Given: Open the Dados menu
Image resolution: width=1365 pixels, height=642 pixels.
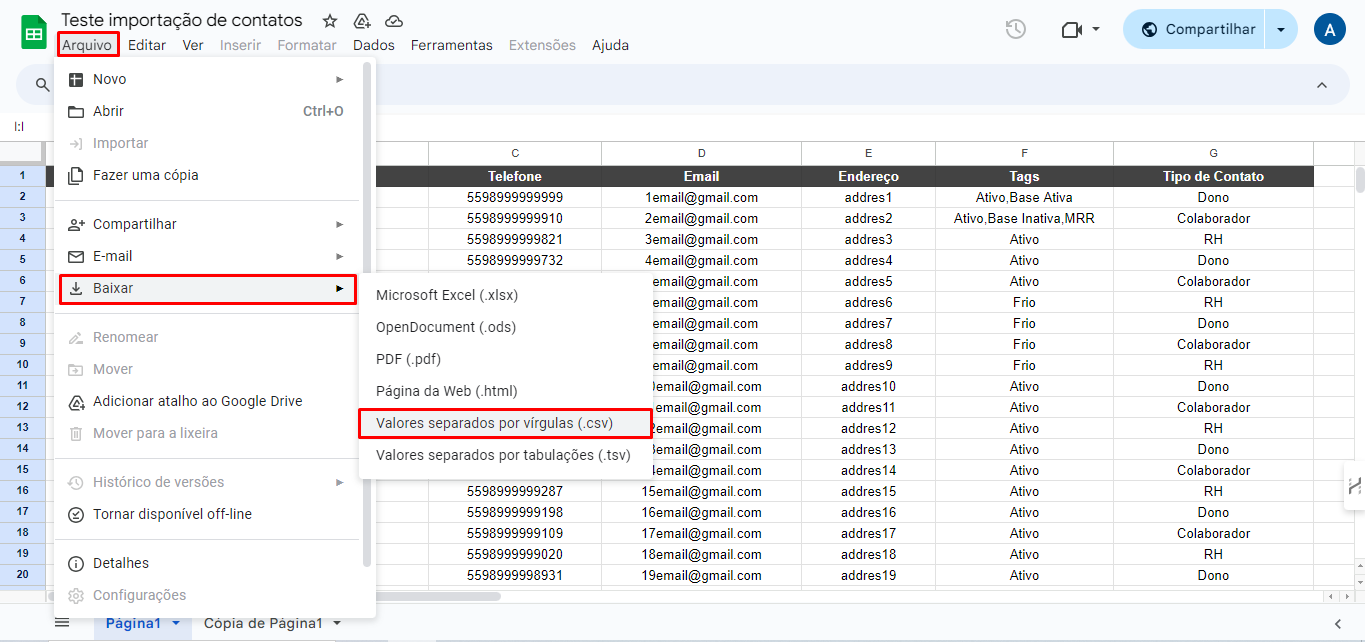Looking at the screenshot, I should click(x=374, y=45).
